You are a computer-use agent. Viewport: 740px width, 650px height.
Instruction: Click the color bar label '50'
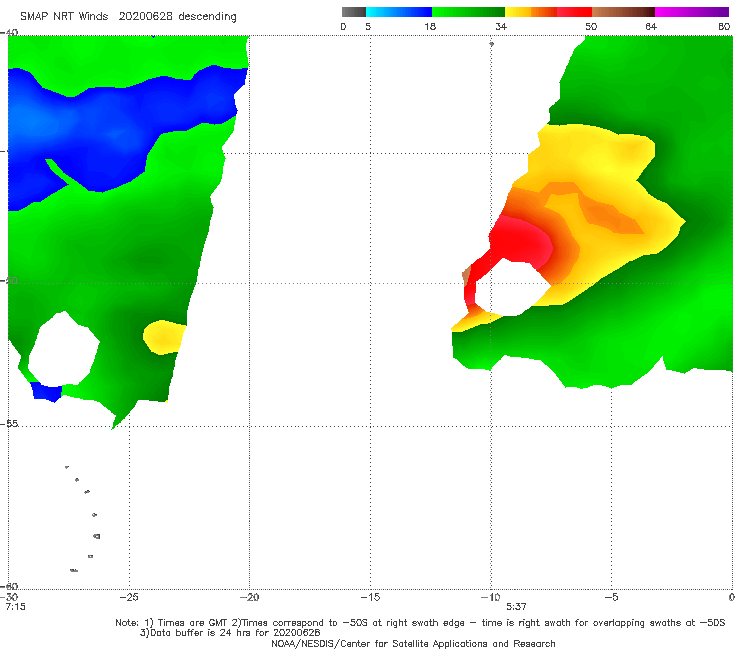pos(591,26)
